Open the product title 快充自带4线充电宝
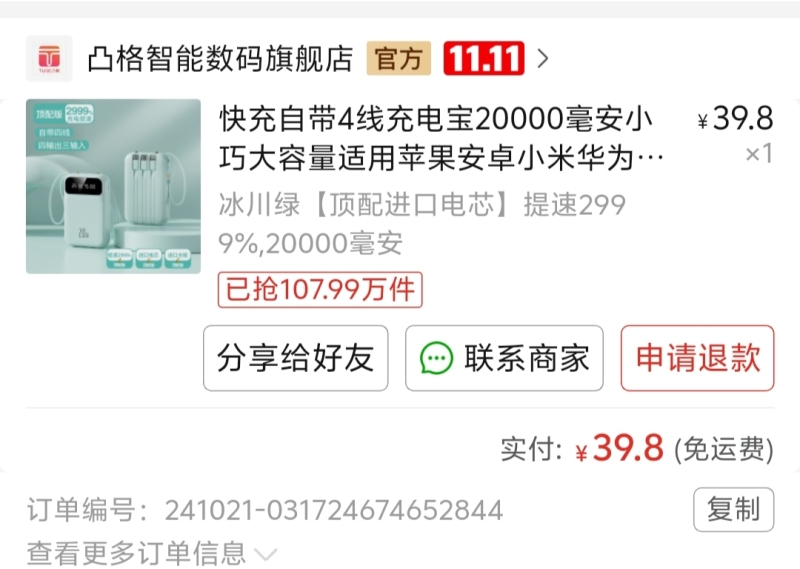The width and height of the screenshot is (800, 569). (x=441, y=138)
